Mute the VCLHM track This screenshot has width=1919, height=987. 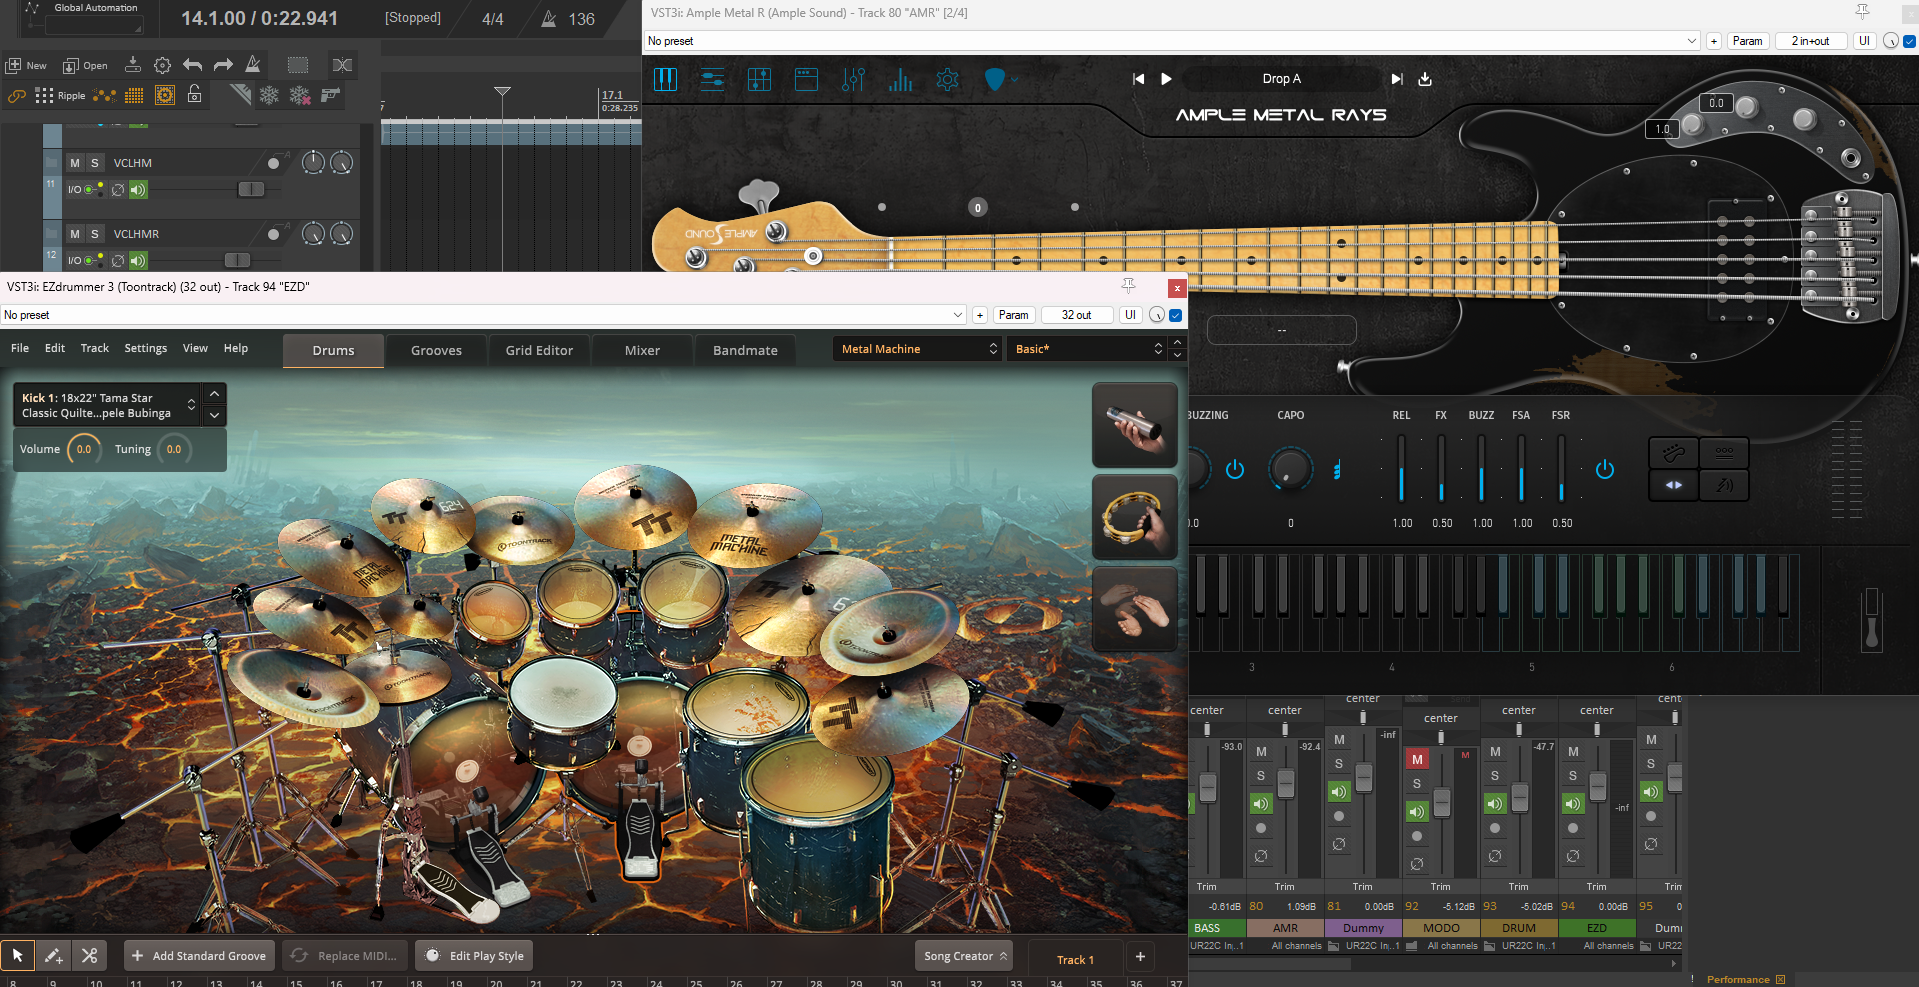pyautogui.click(x=75, y=163)
